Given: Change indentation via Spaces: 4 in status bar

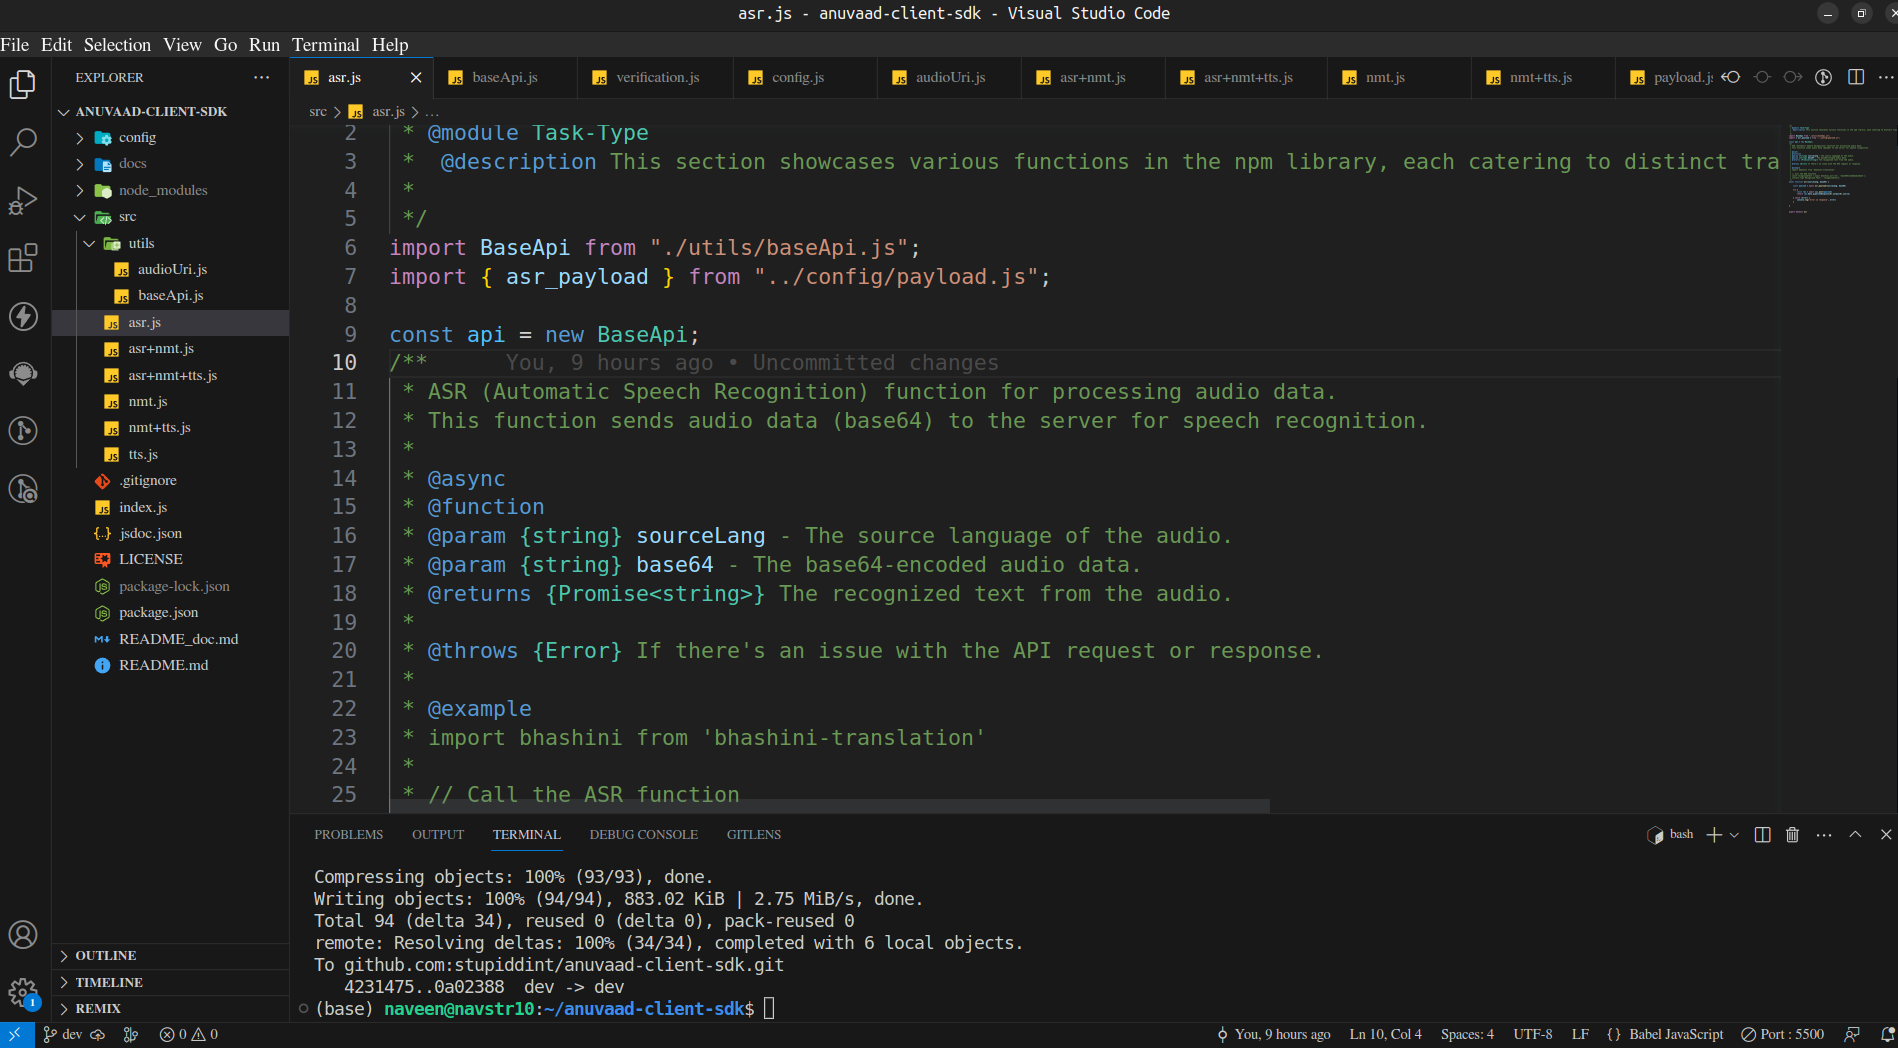Looking at the screenshot, I should (x=1466, y=1034).
